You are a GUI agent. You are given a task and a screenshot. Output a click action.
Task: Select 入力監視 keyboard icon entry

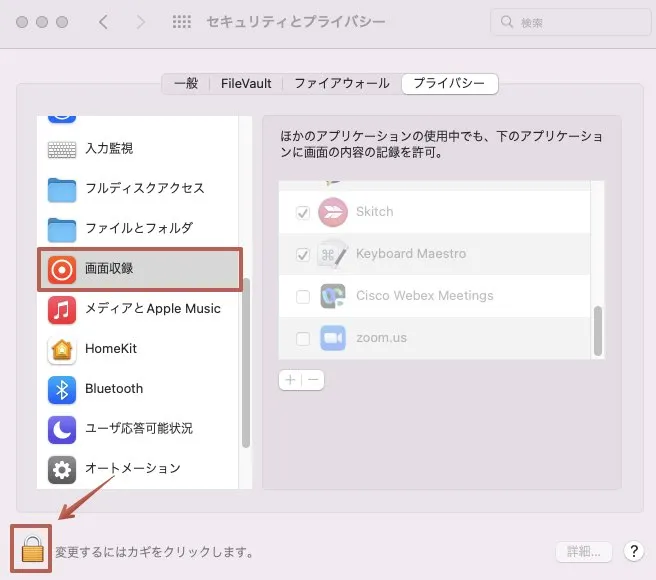tap(62, 149)
